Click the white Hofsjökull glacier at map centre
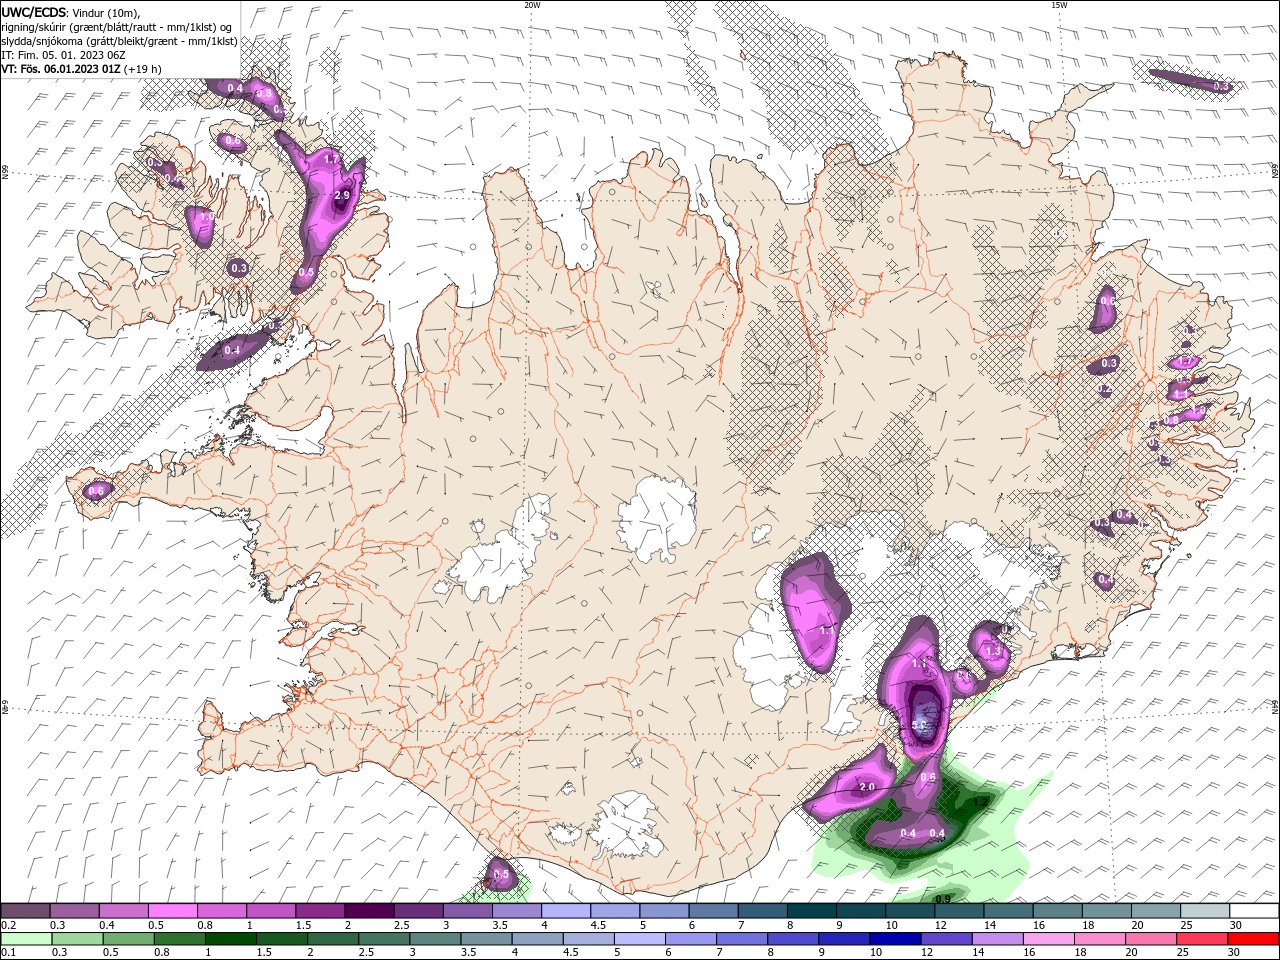Image resolution: width=1280 pixels, height=960 pixels. click(657, 520)
